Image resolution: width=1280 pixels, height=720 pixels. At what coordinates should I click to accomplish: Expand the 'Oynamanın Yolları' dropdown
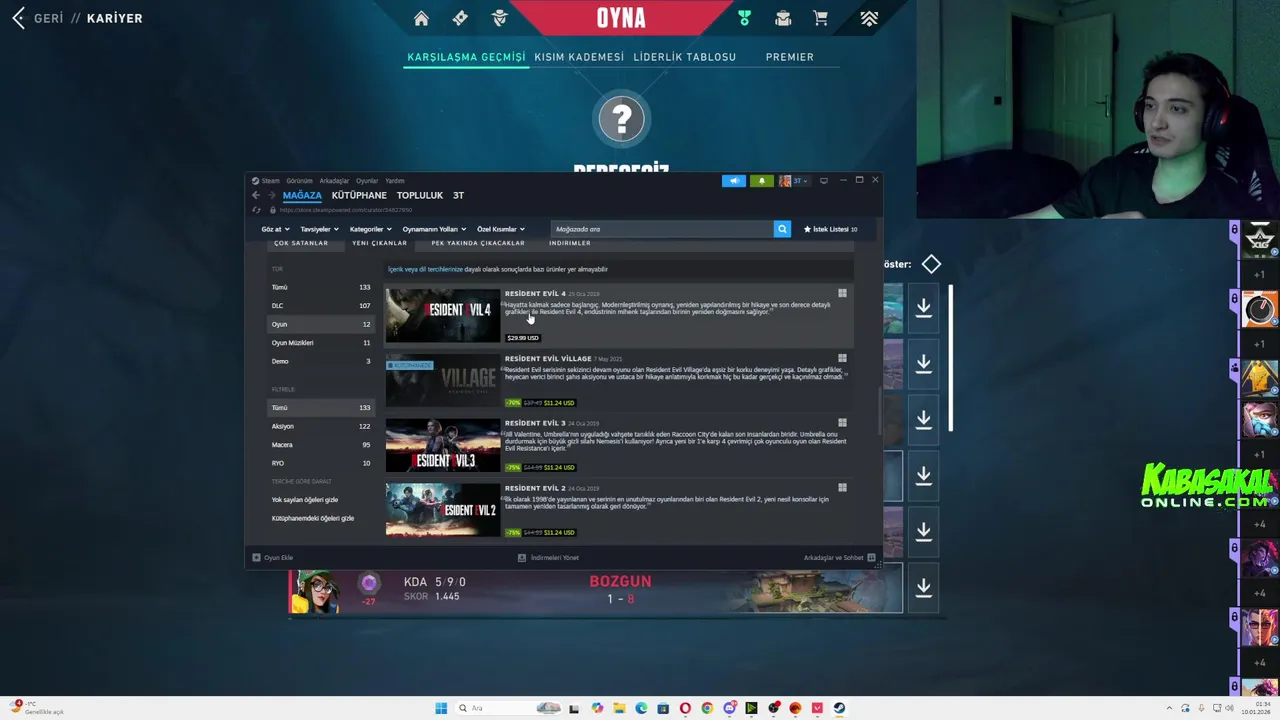click(x=433, y=229)
